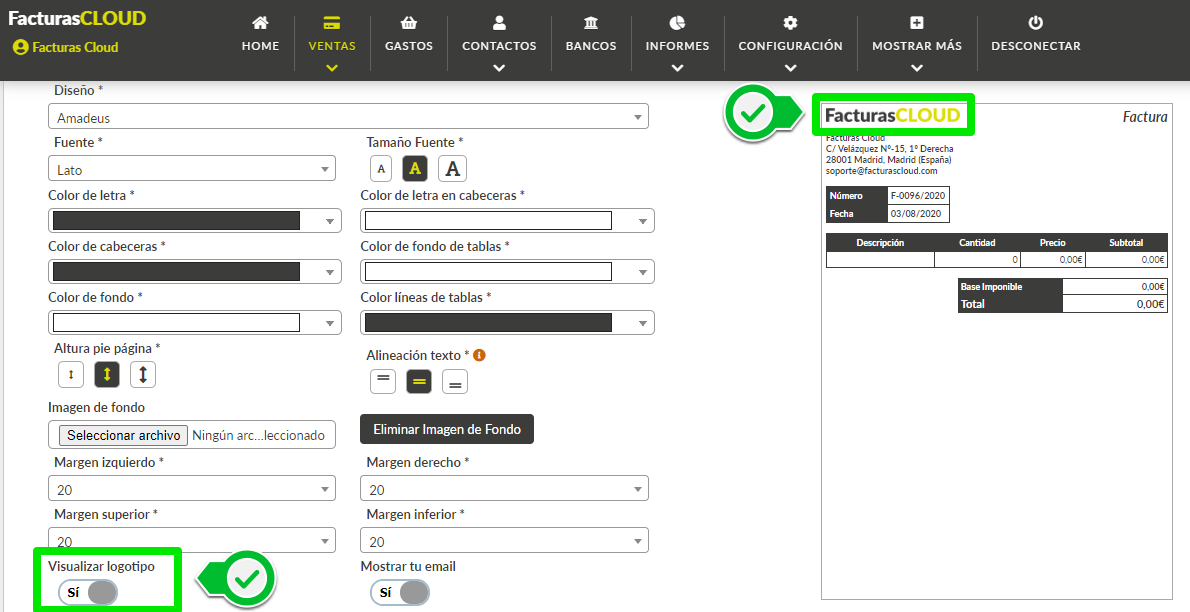
Task: Click the Seleccionar archivo button
Action: pos(123,435)
